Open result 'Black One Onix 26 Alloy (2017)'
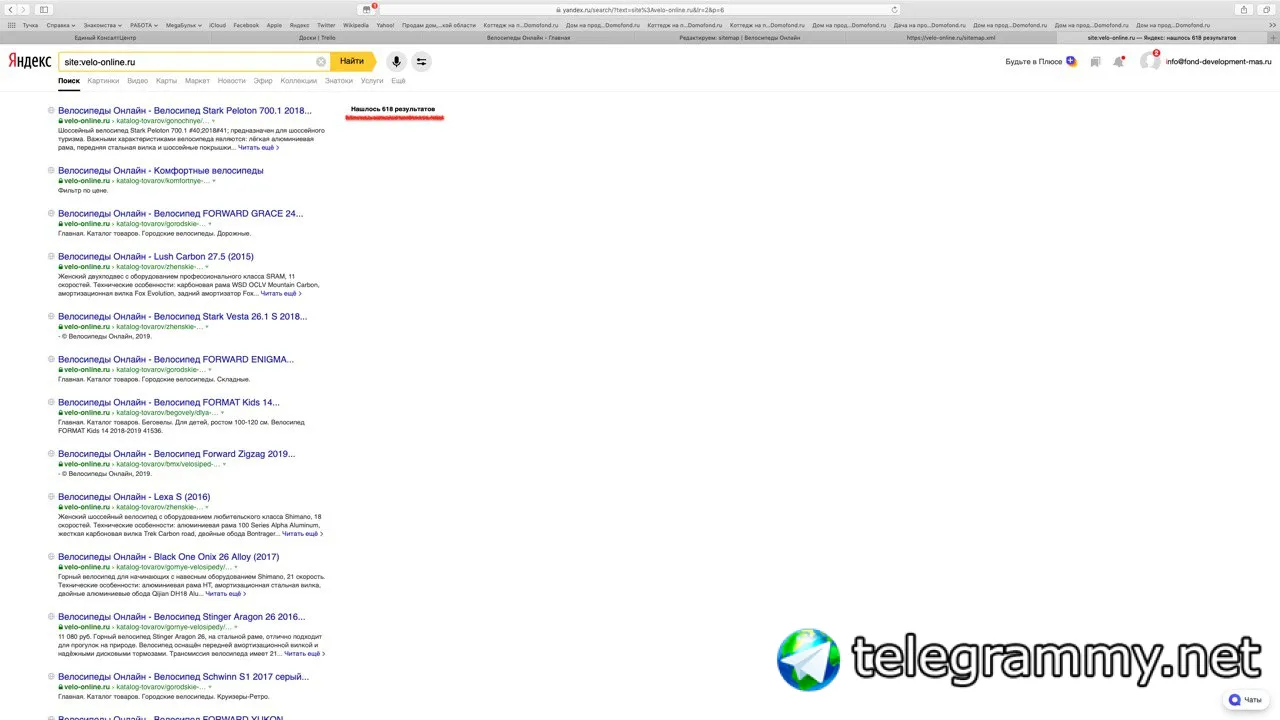 click(x=169, y=556)
